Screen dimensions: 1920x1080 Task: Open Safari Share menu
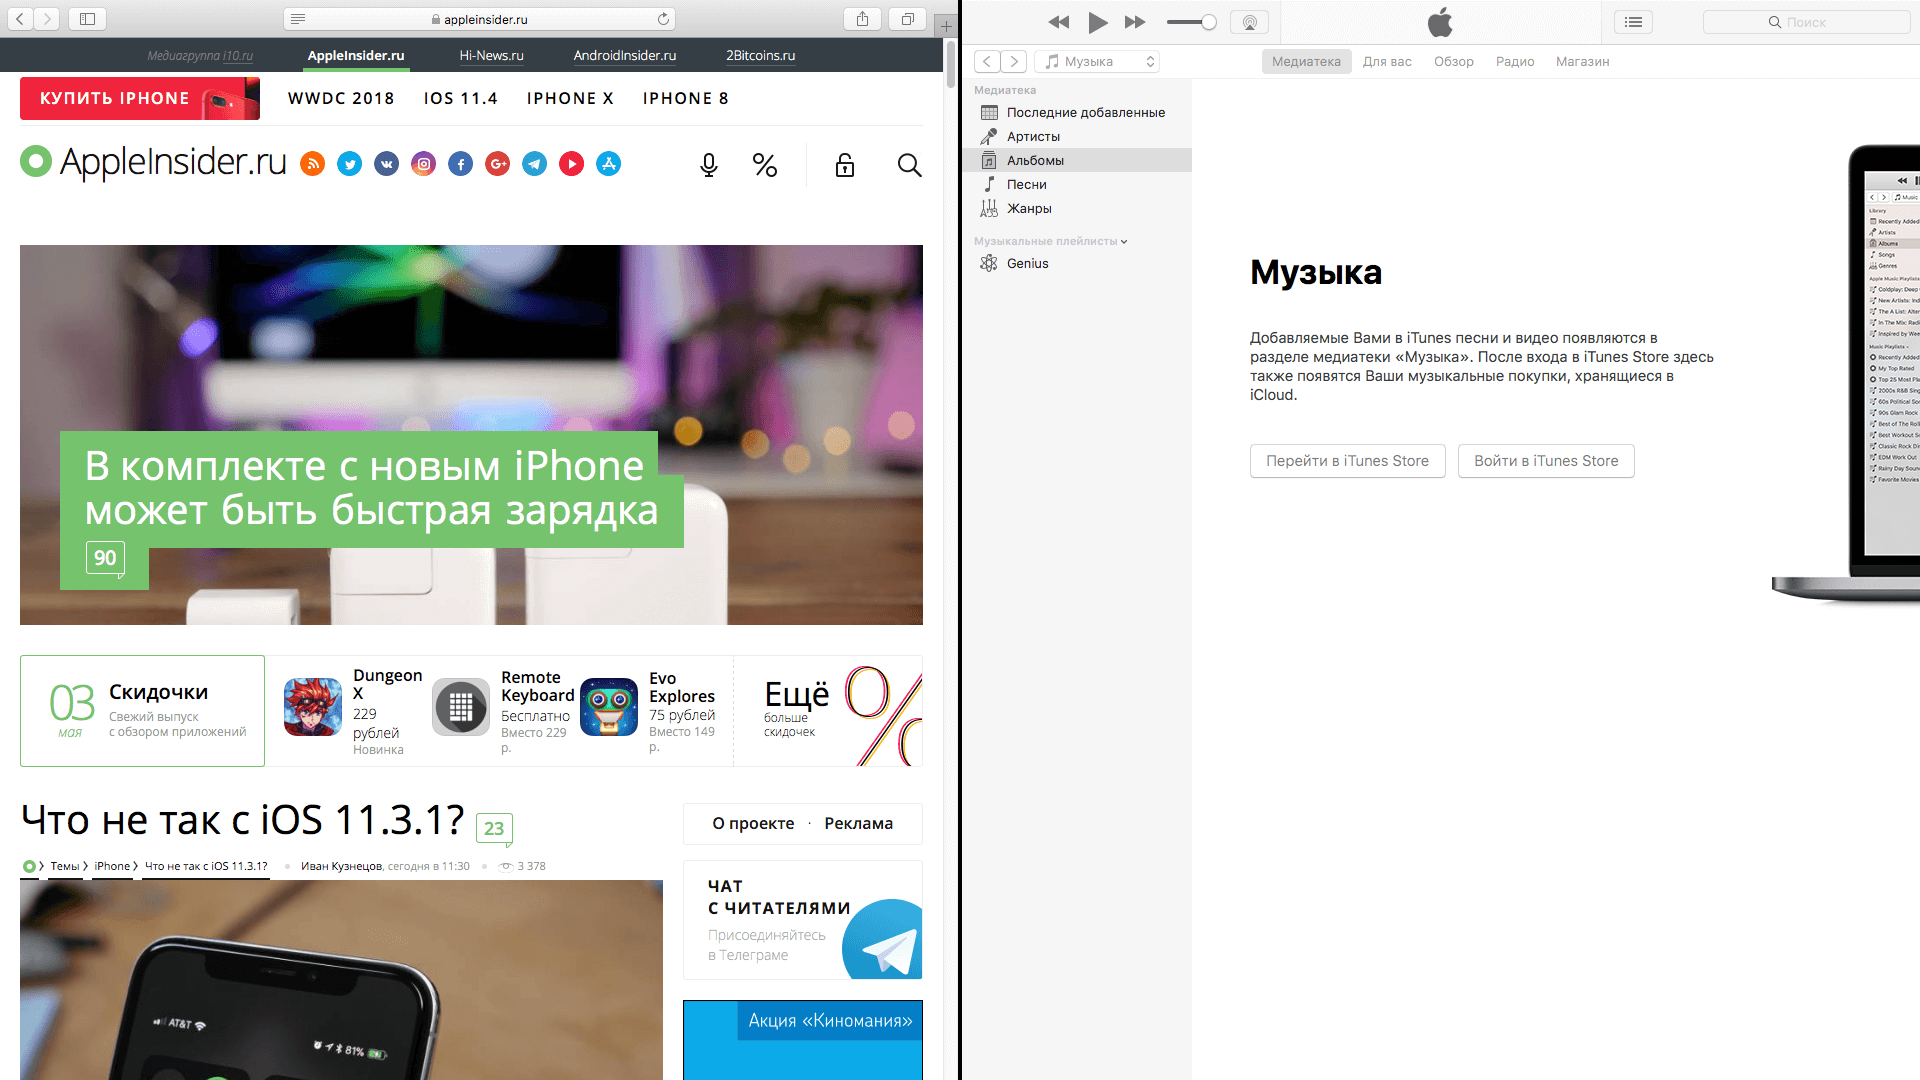point(862,19)
